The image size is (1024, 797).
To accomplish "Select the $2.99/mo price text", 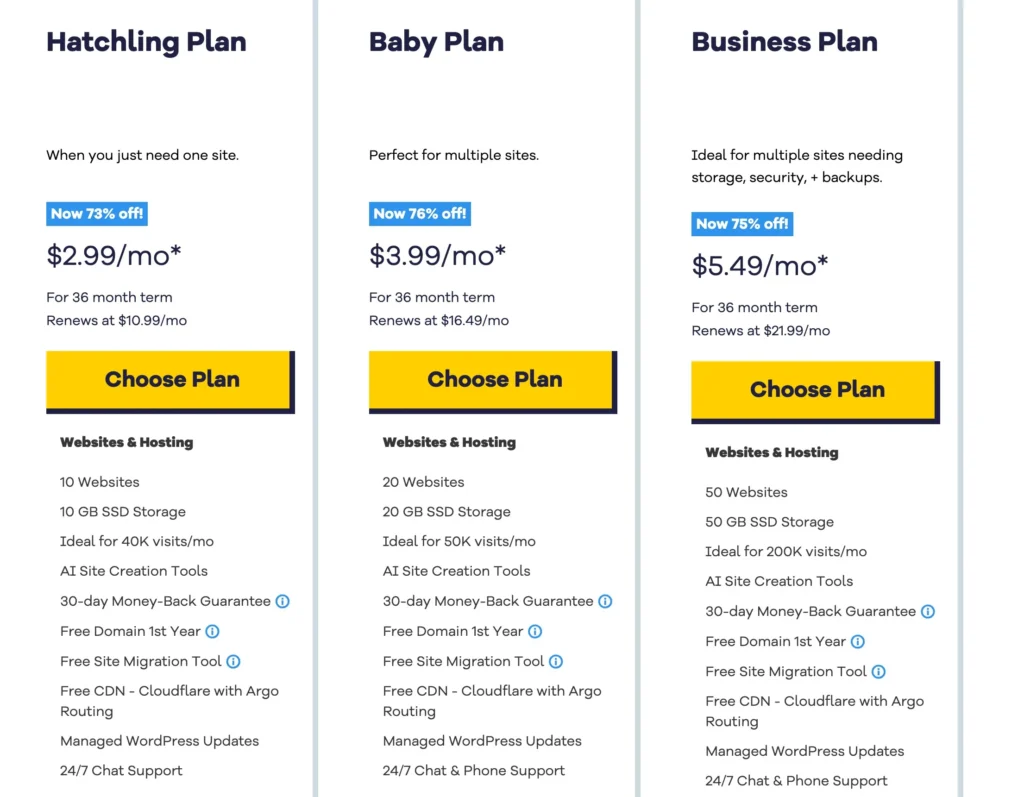I will 113,255.
